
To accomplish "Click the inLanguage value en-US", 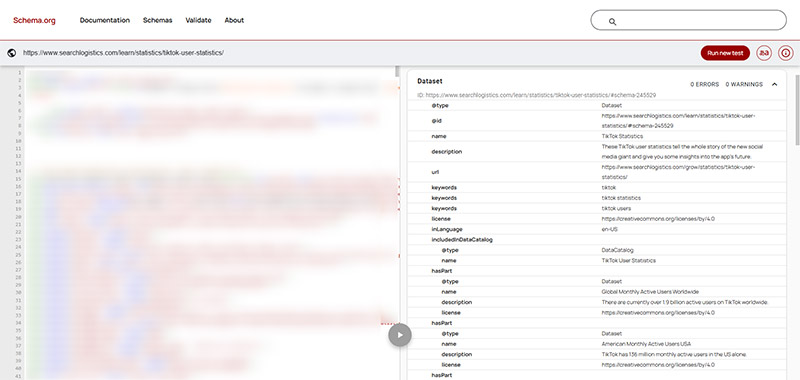I will click(x=609, y=230).
